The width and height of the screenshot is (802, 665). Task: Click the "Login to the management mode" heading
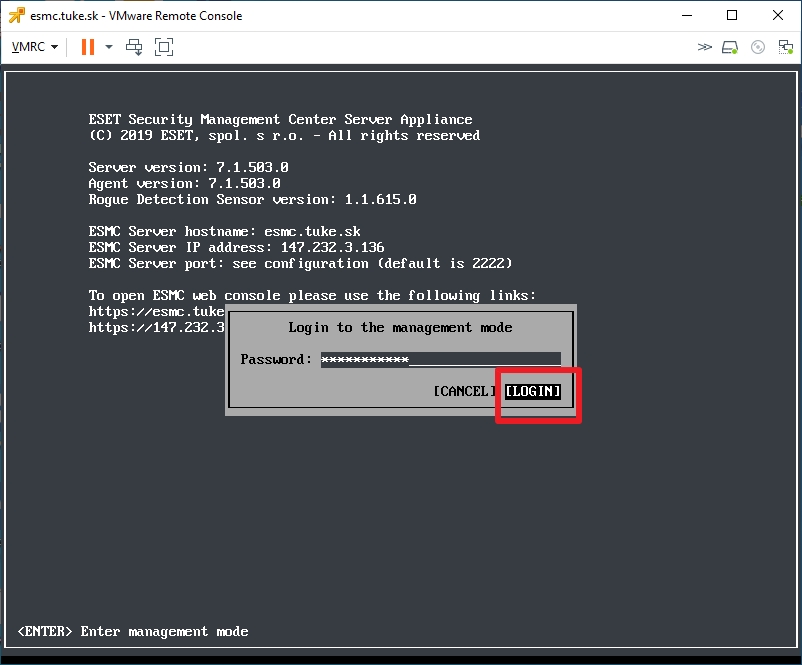pyautogui.click(x=400, y=327)
